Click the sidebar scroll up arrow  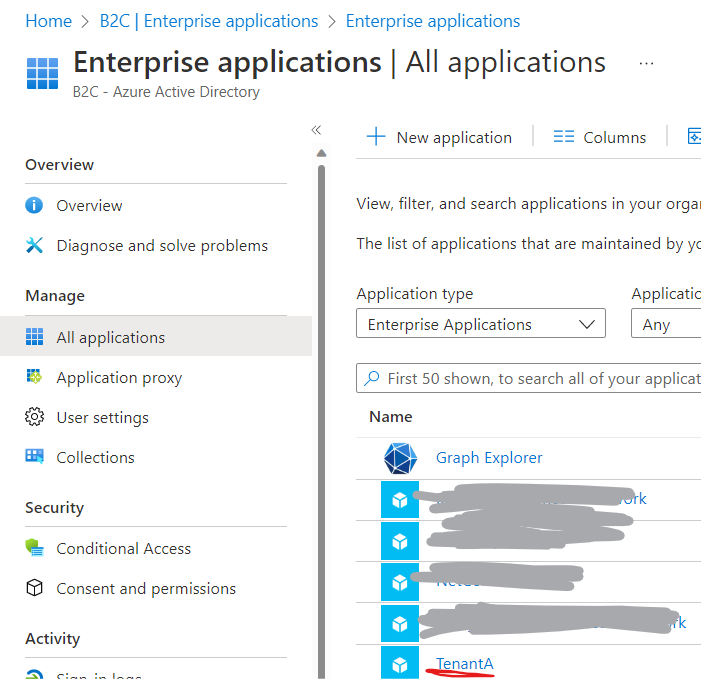[321, 153]
